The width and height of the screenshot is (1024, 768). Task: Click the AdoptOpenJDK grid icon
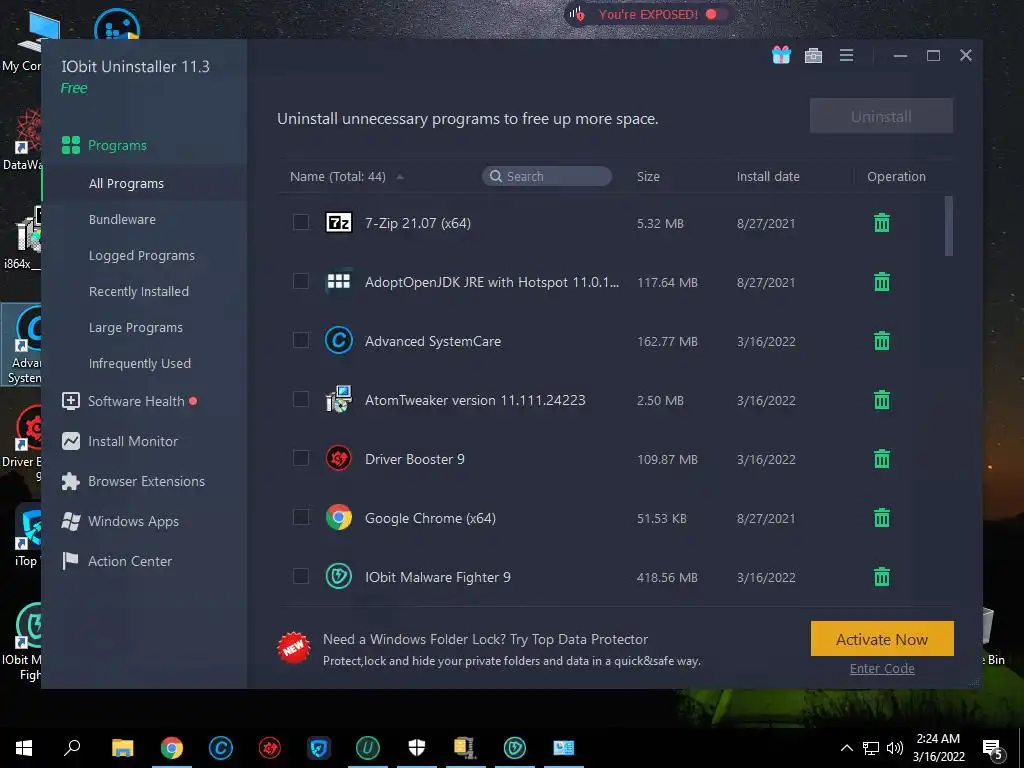[x=339, y=281]
